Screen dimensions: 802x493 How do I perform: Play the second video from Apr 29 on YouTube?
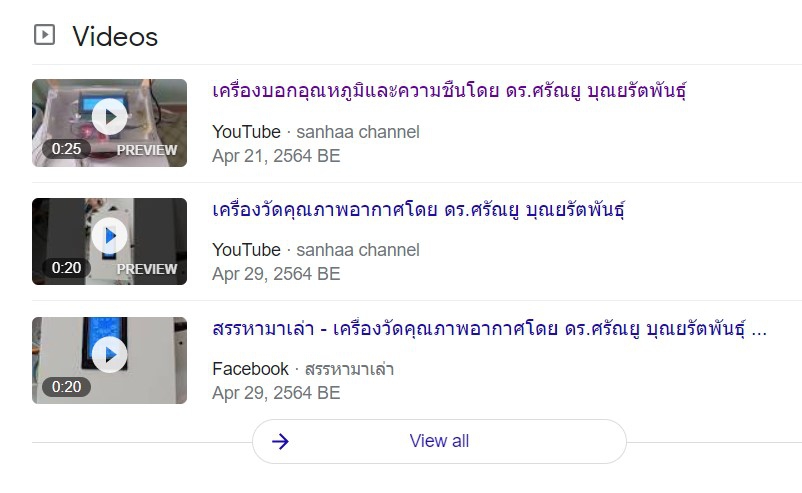coord(109,238)
